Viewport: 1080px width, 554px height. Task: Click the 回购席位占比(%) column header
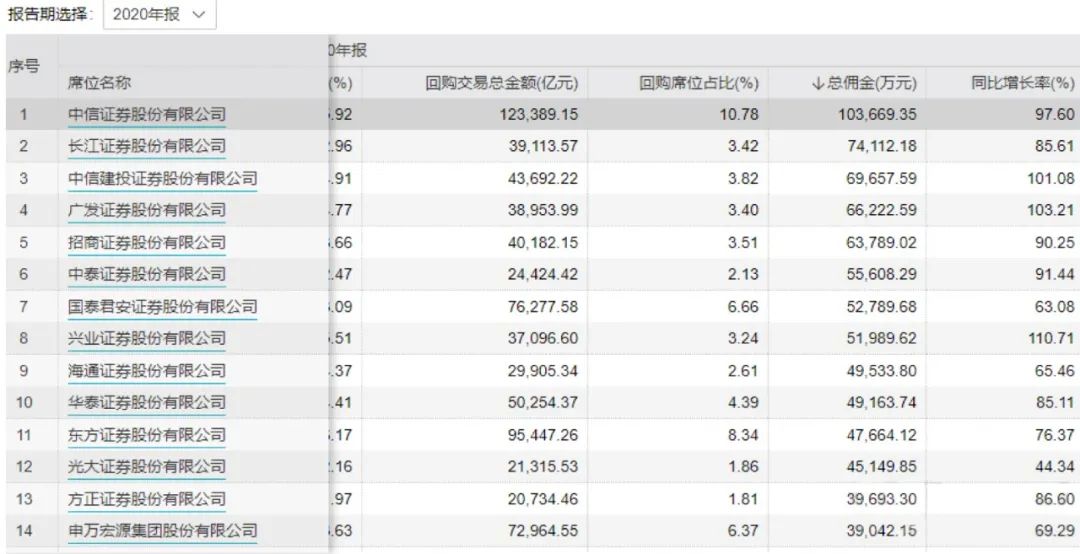698,82
